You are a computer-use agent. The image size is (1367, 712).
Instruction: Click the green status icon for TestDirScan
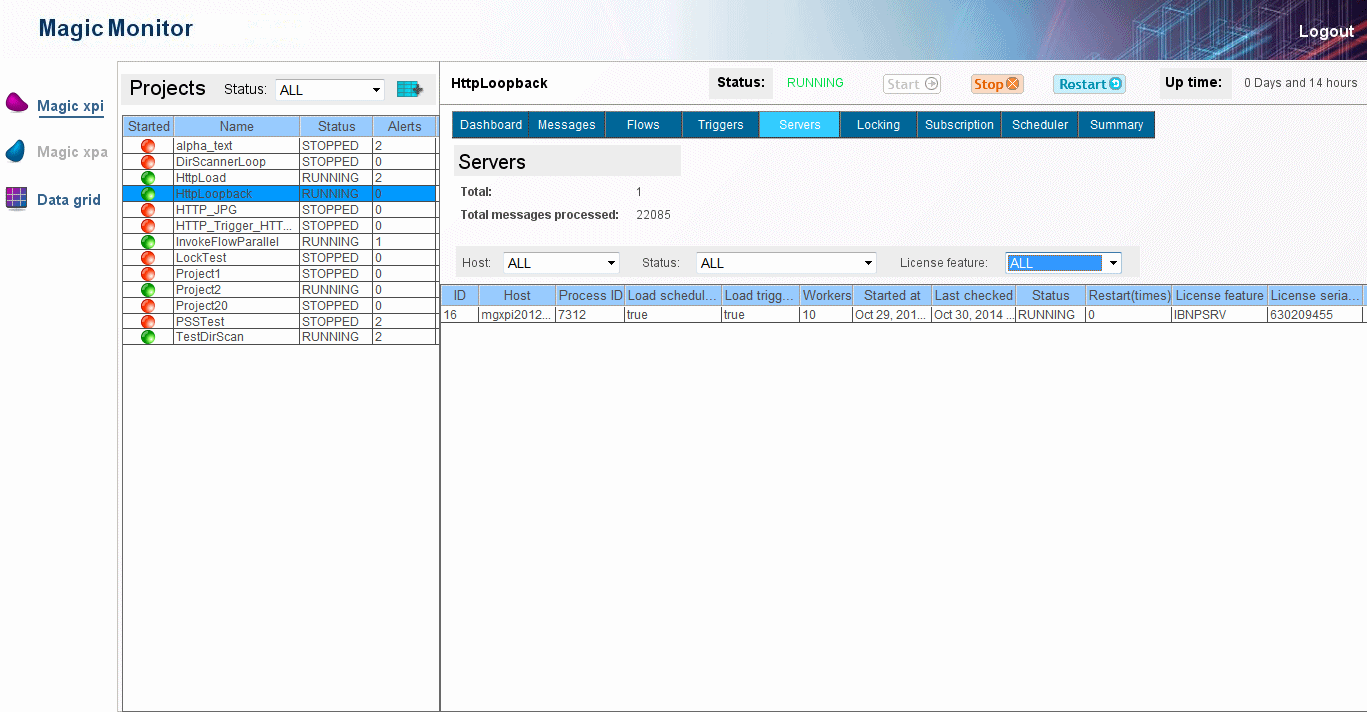(x=148, y=337)
